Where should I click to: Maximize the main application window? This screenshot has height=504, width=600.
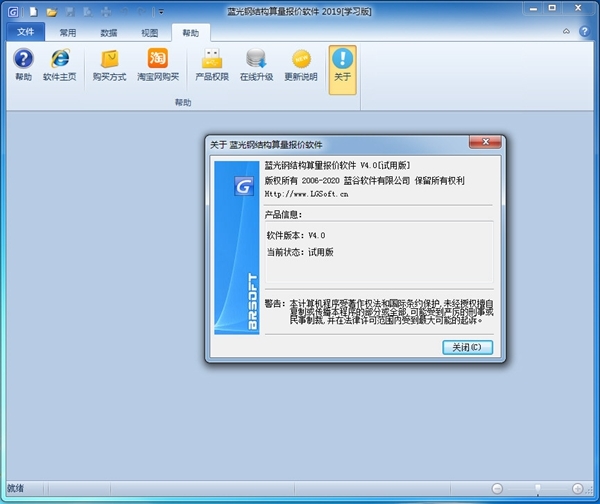[552, 8]
